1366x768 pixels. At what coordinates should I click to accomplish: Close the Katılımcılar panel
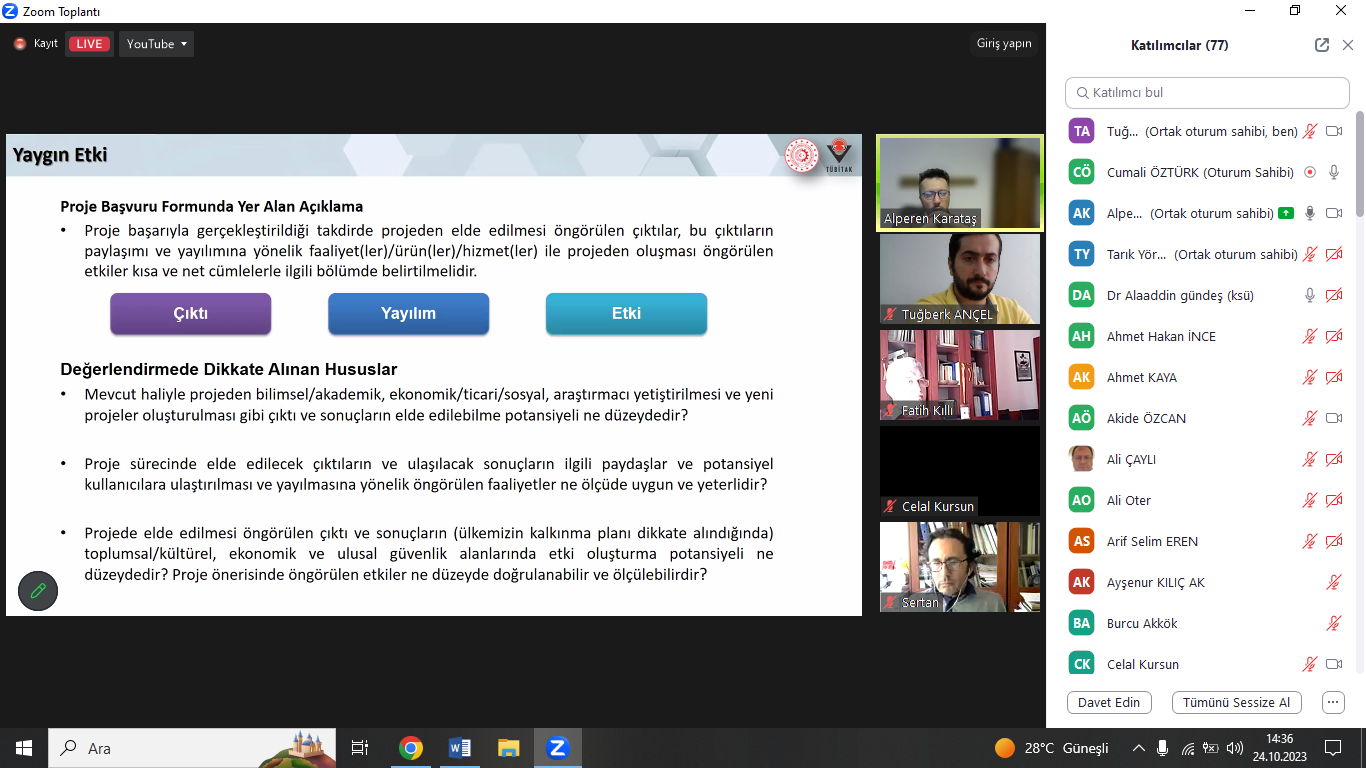(1347, 45)
